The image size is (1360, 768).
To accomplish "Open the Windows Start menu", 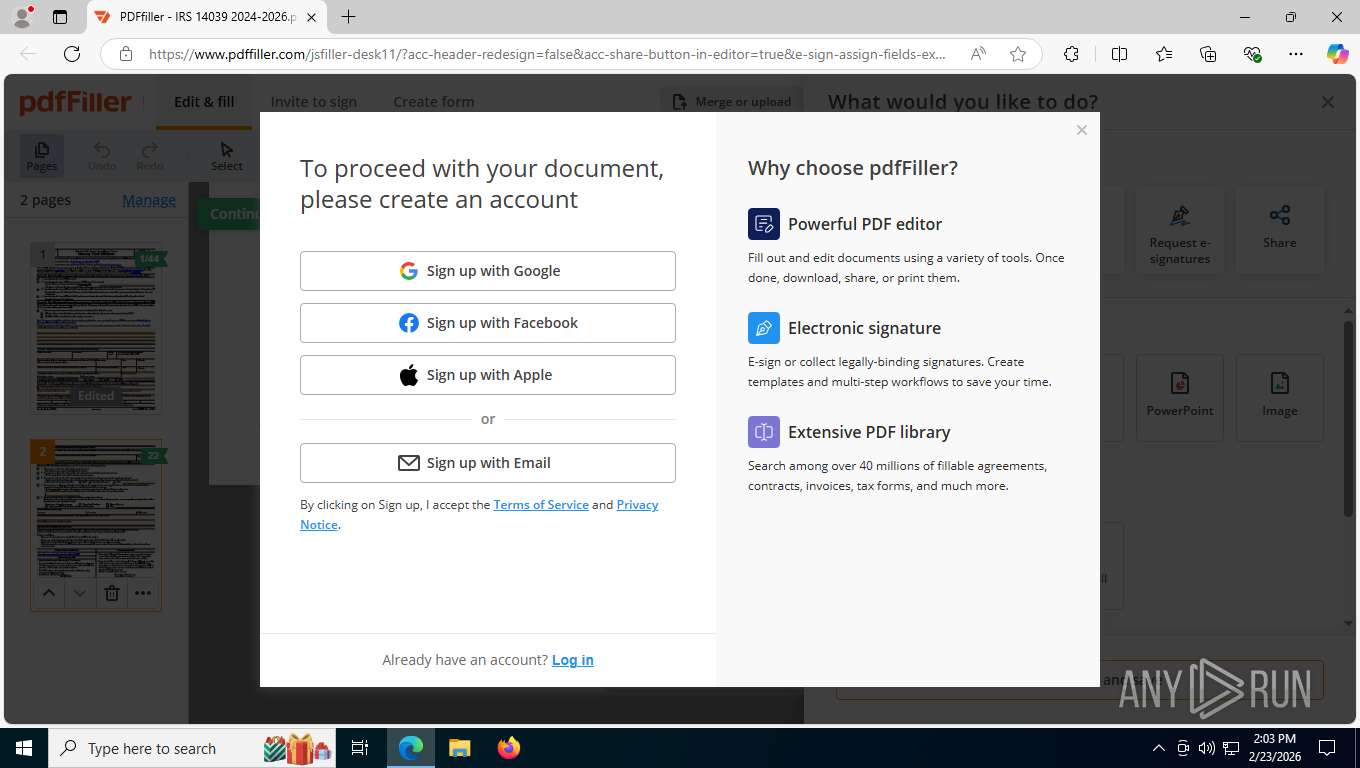I will [24, 748].
